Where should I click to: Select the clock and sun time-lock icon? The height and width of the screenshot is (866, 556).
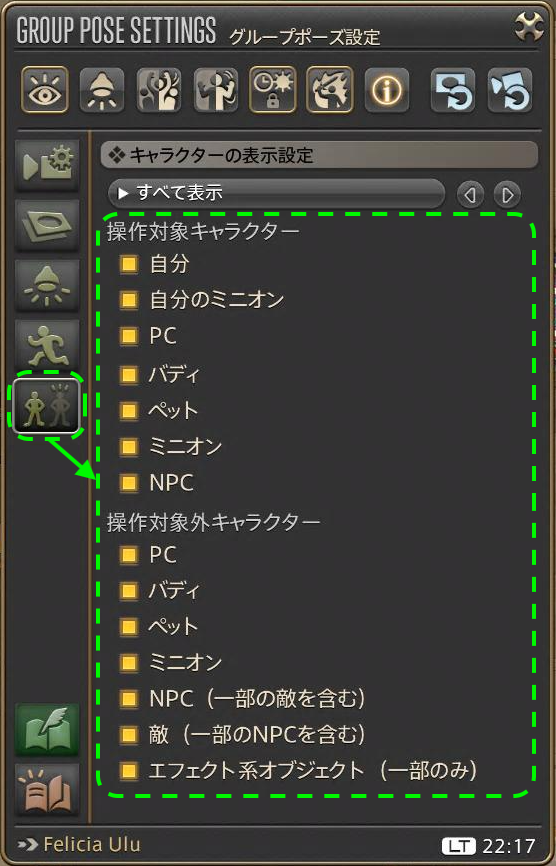(273, 90)
